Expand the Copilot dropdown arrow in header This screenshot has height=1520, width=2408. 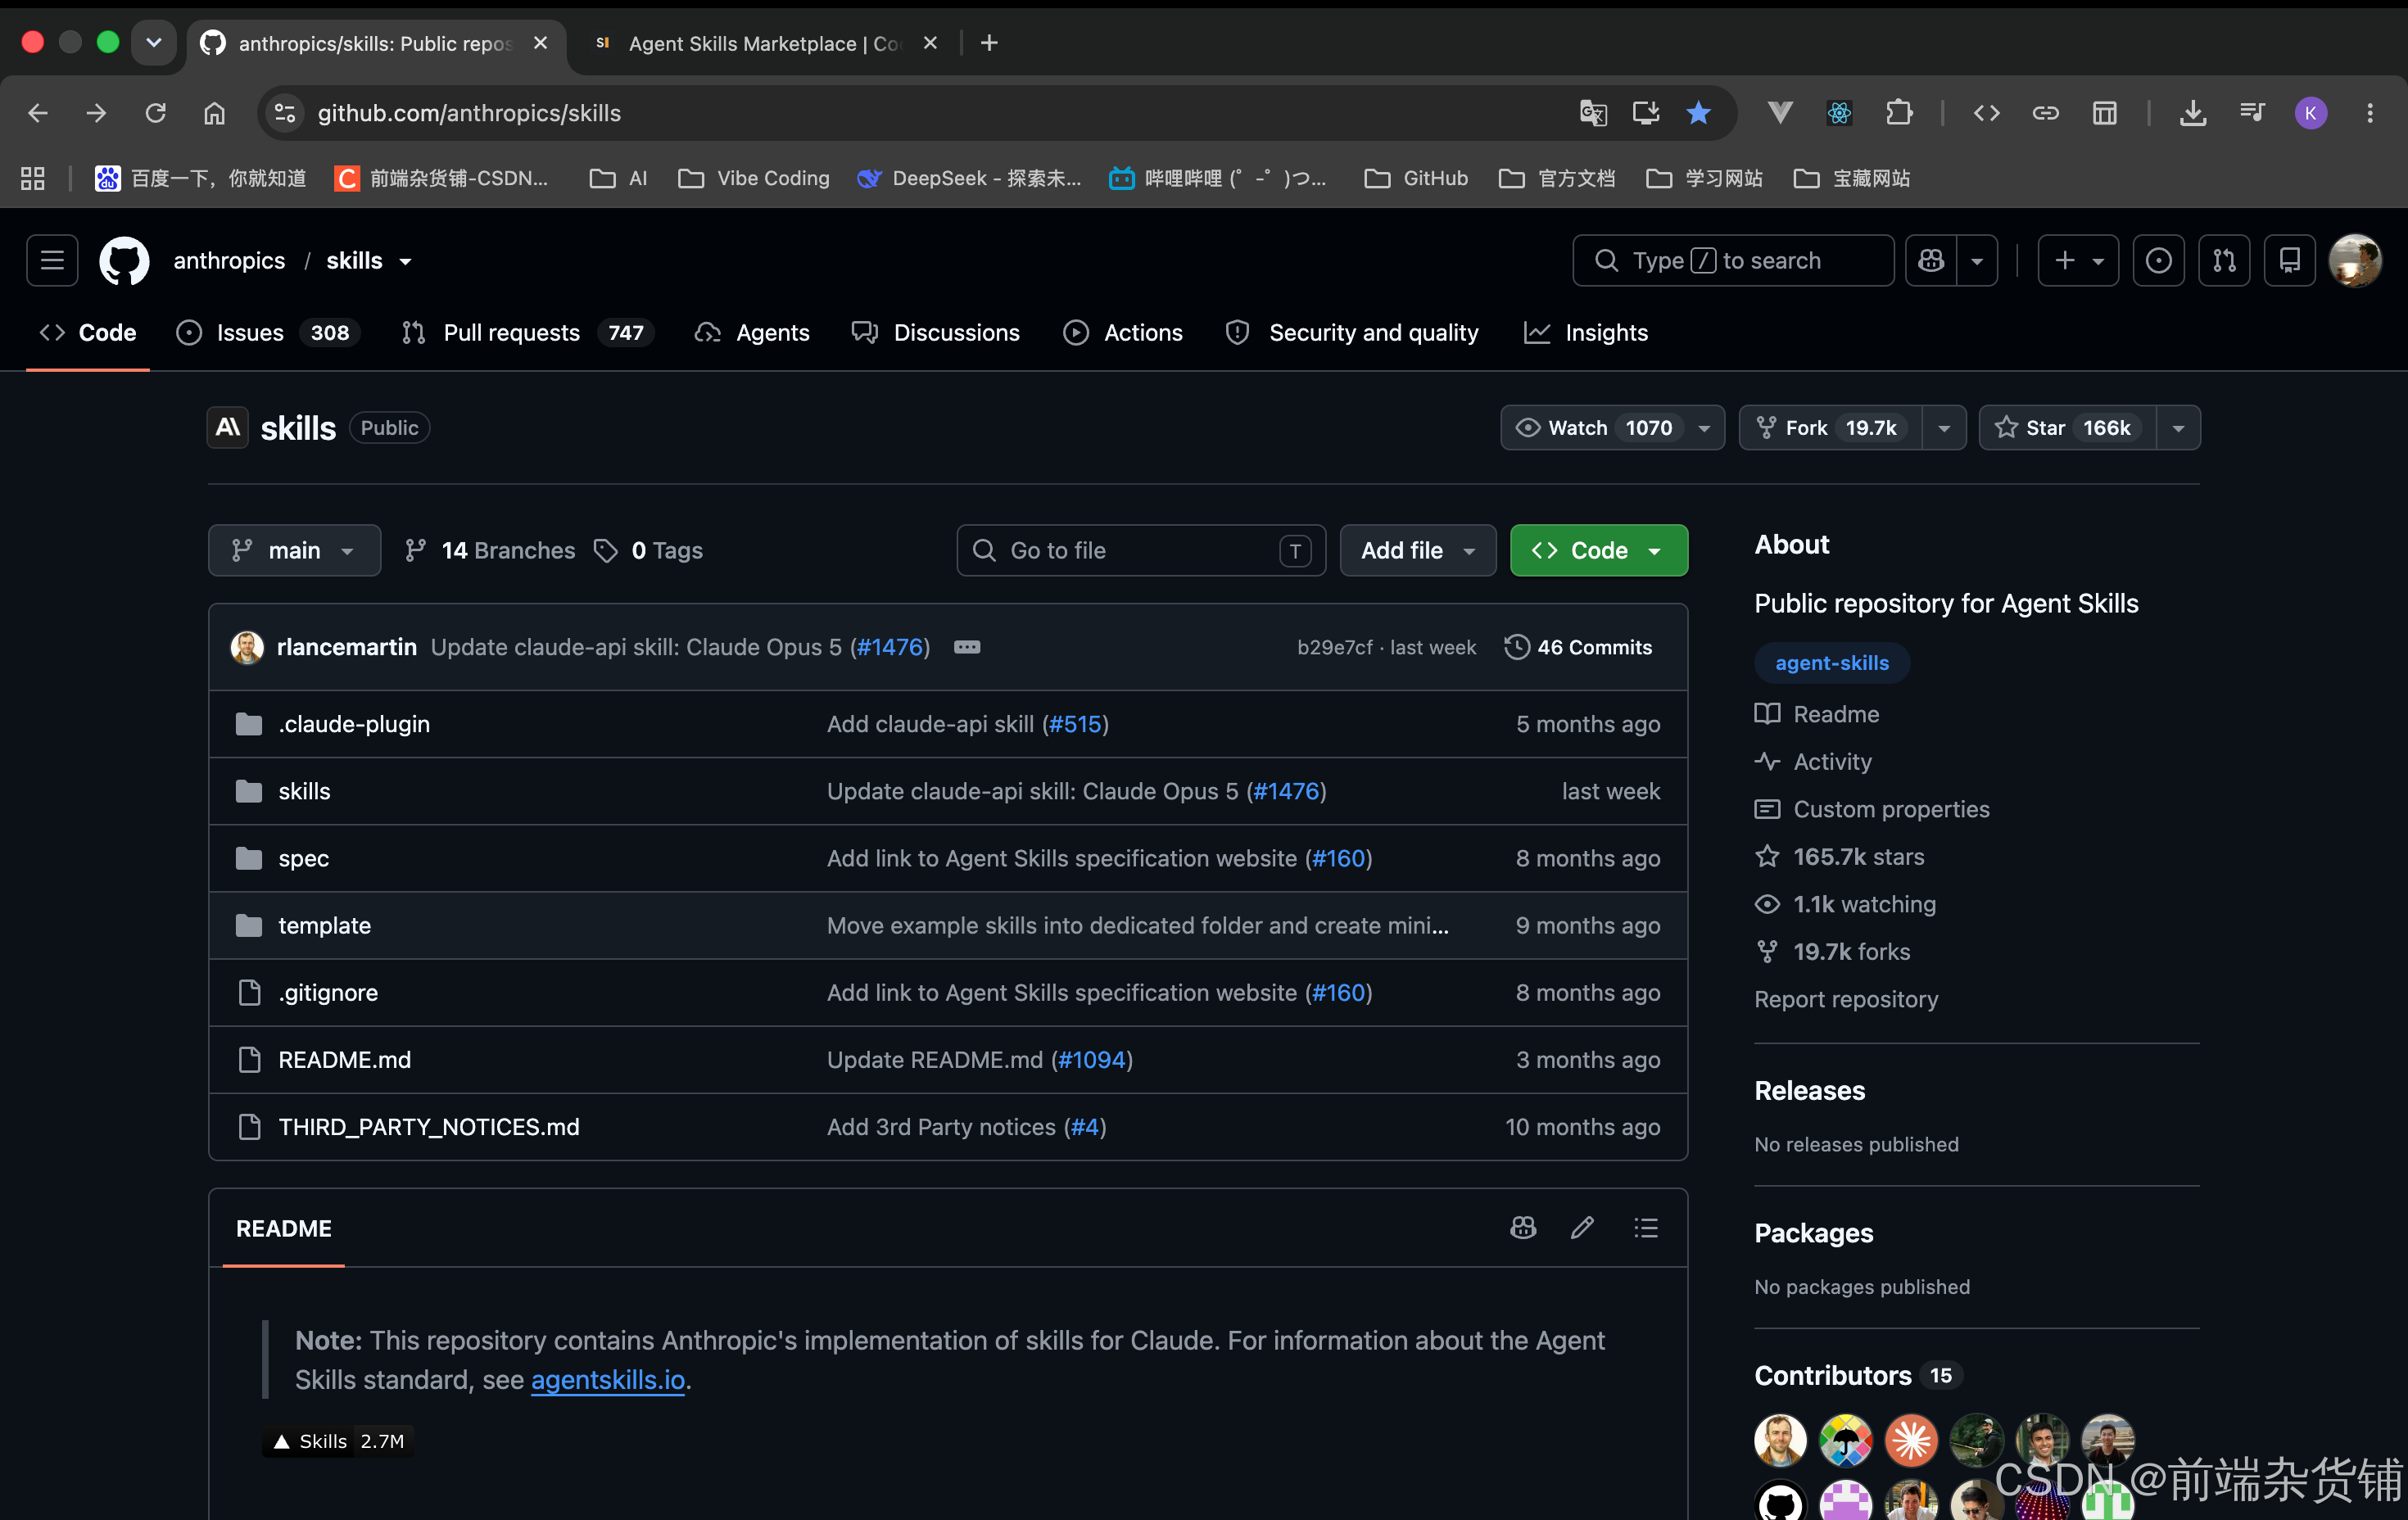1976,260
